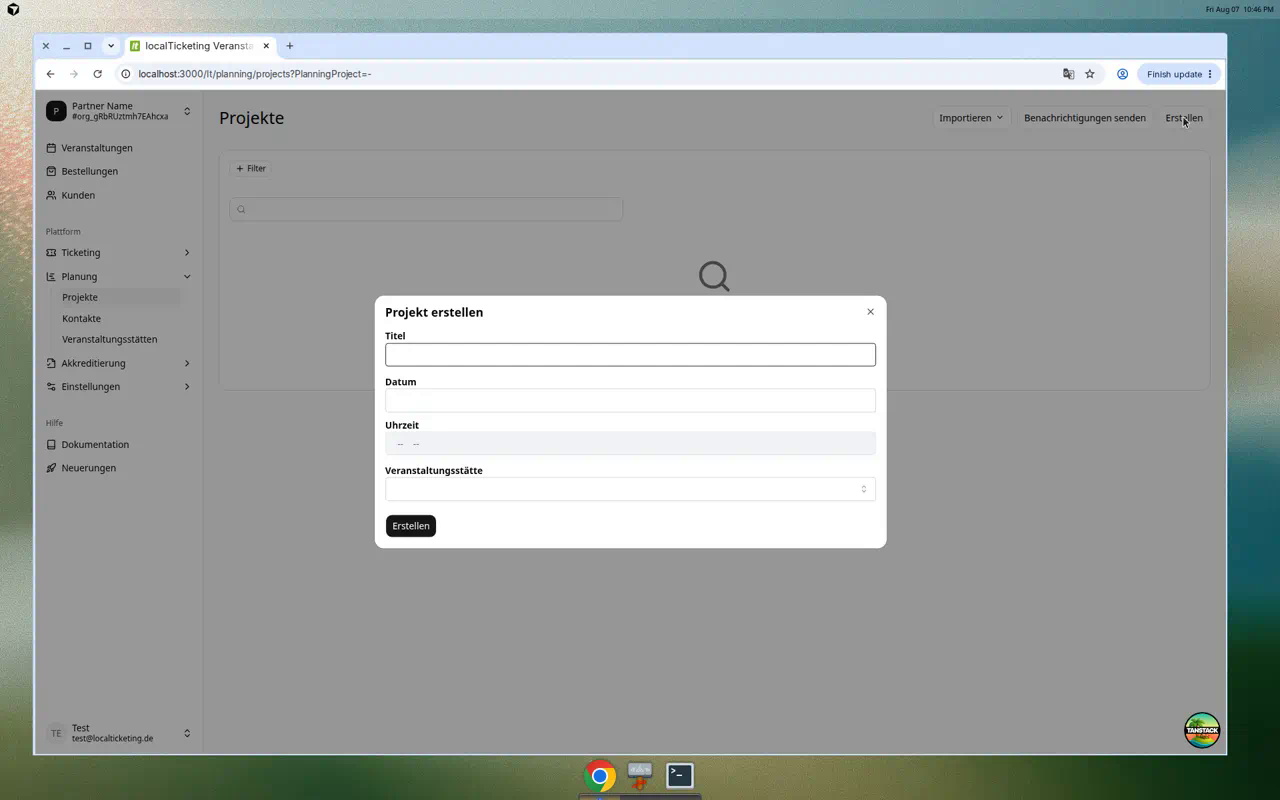The width and height of the screenshot is (1280, 800).
Task: Bookmark this page with the star icon
Action: point(1090,74)
